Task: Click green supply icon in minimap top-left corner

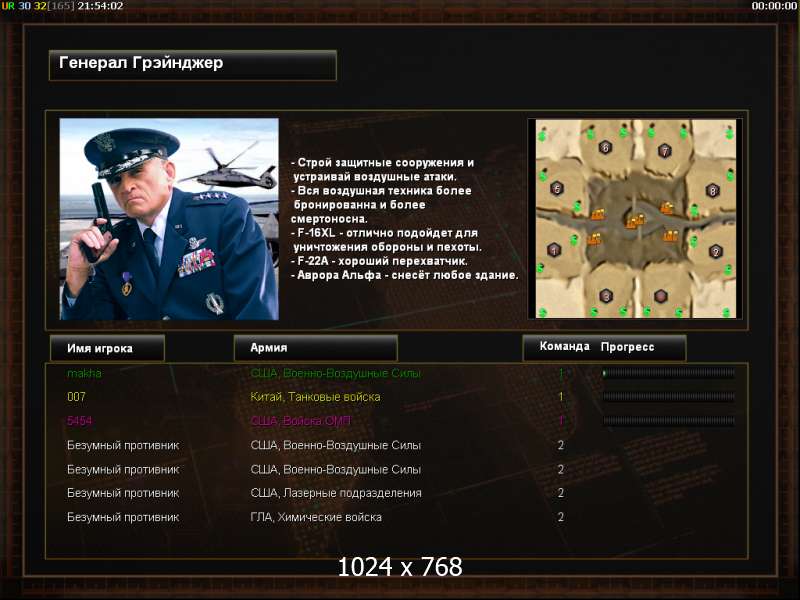Action: pyautogui.click(x=542, y=136)
